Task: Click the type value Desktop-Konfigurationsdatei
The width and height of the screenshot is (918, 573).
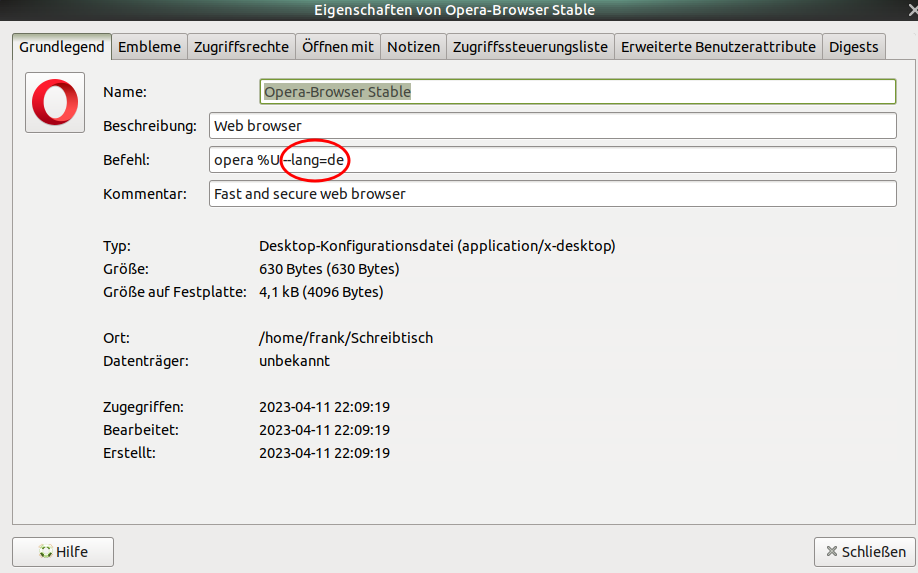Action: point(437,246)
